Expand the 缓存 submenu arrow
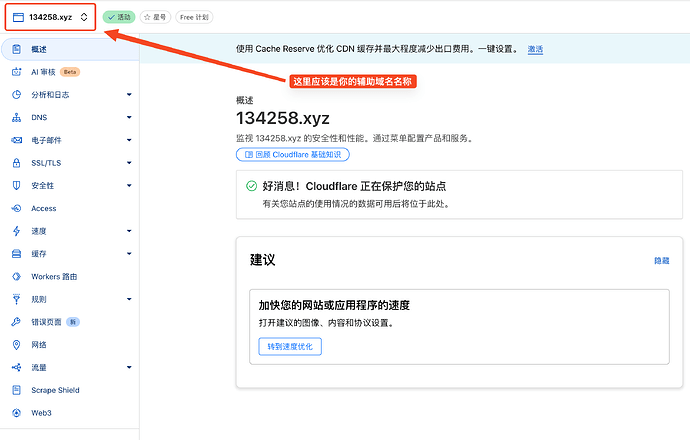The height and width of the screenshot is (440, 690). click(129, 254)
